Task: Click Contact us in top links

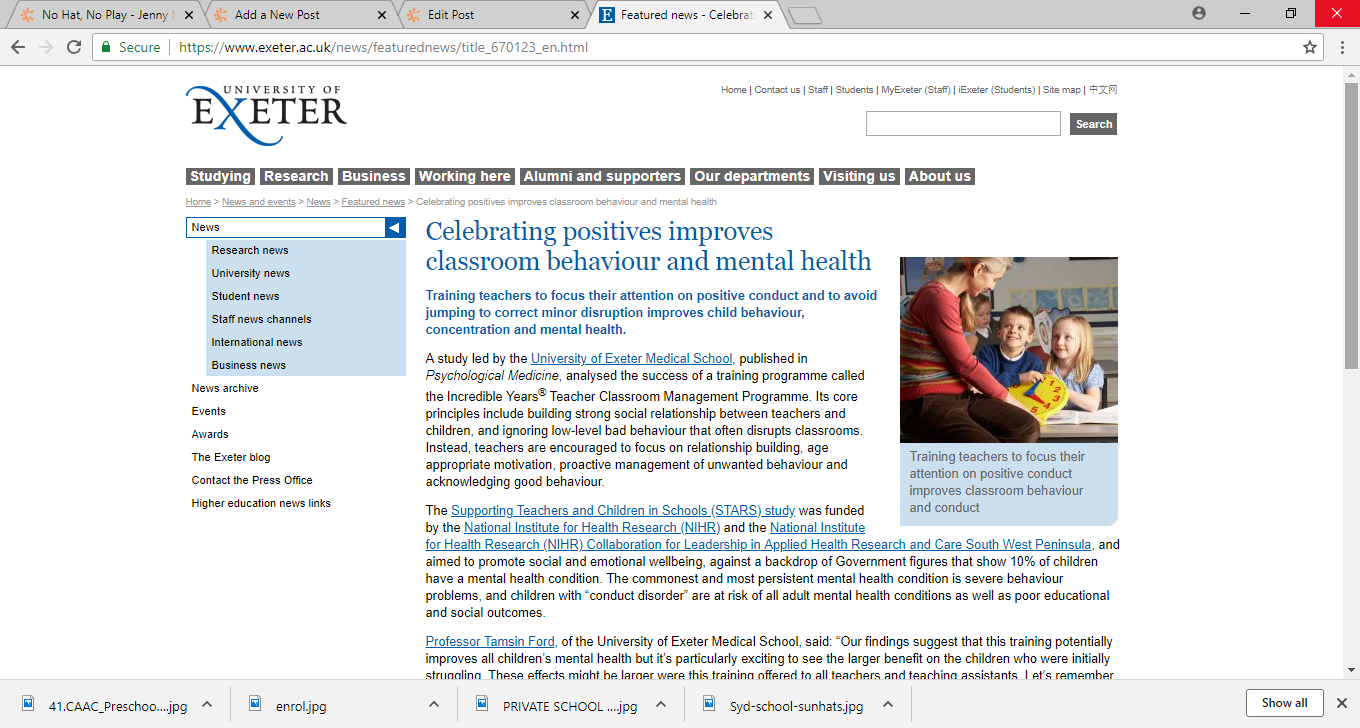Action: pos(777,90)
